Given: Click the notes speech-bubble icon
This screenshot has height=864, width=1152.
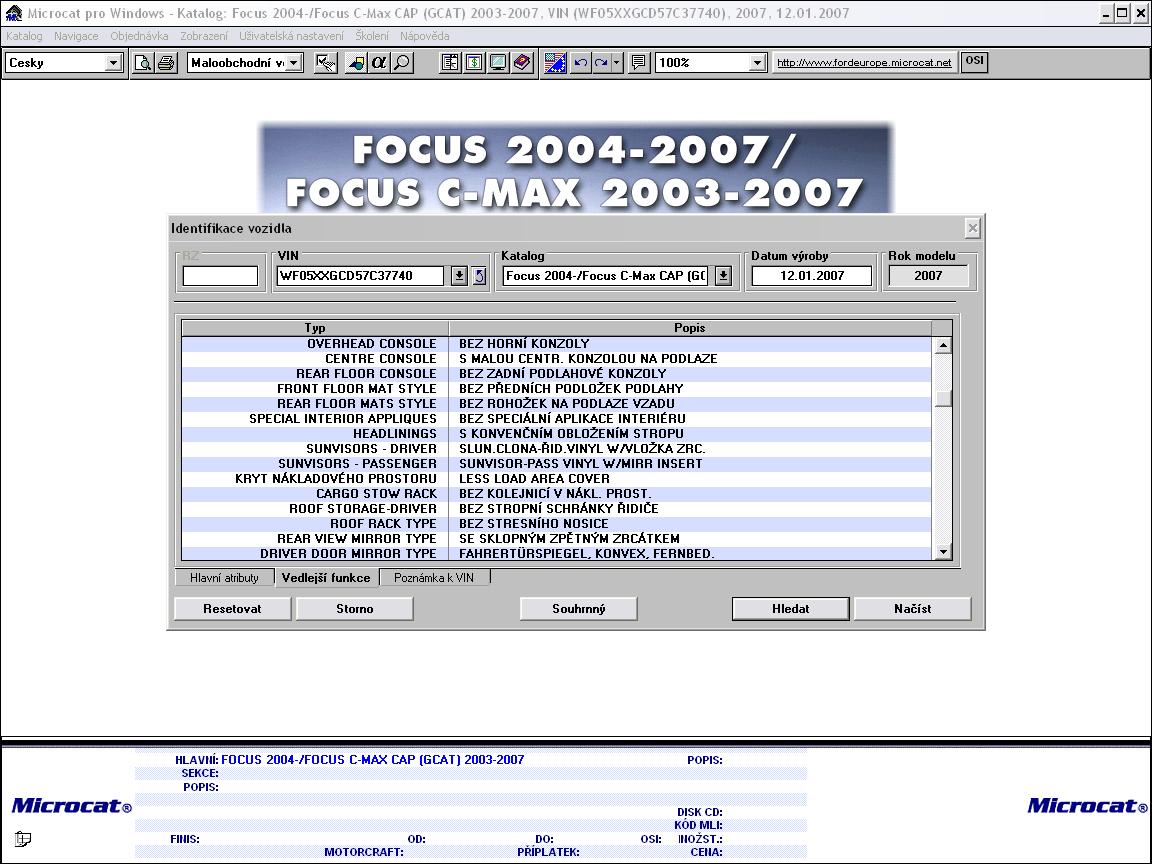Looking at the screenshot, I should (639, 63).
